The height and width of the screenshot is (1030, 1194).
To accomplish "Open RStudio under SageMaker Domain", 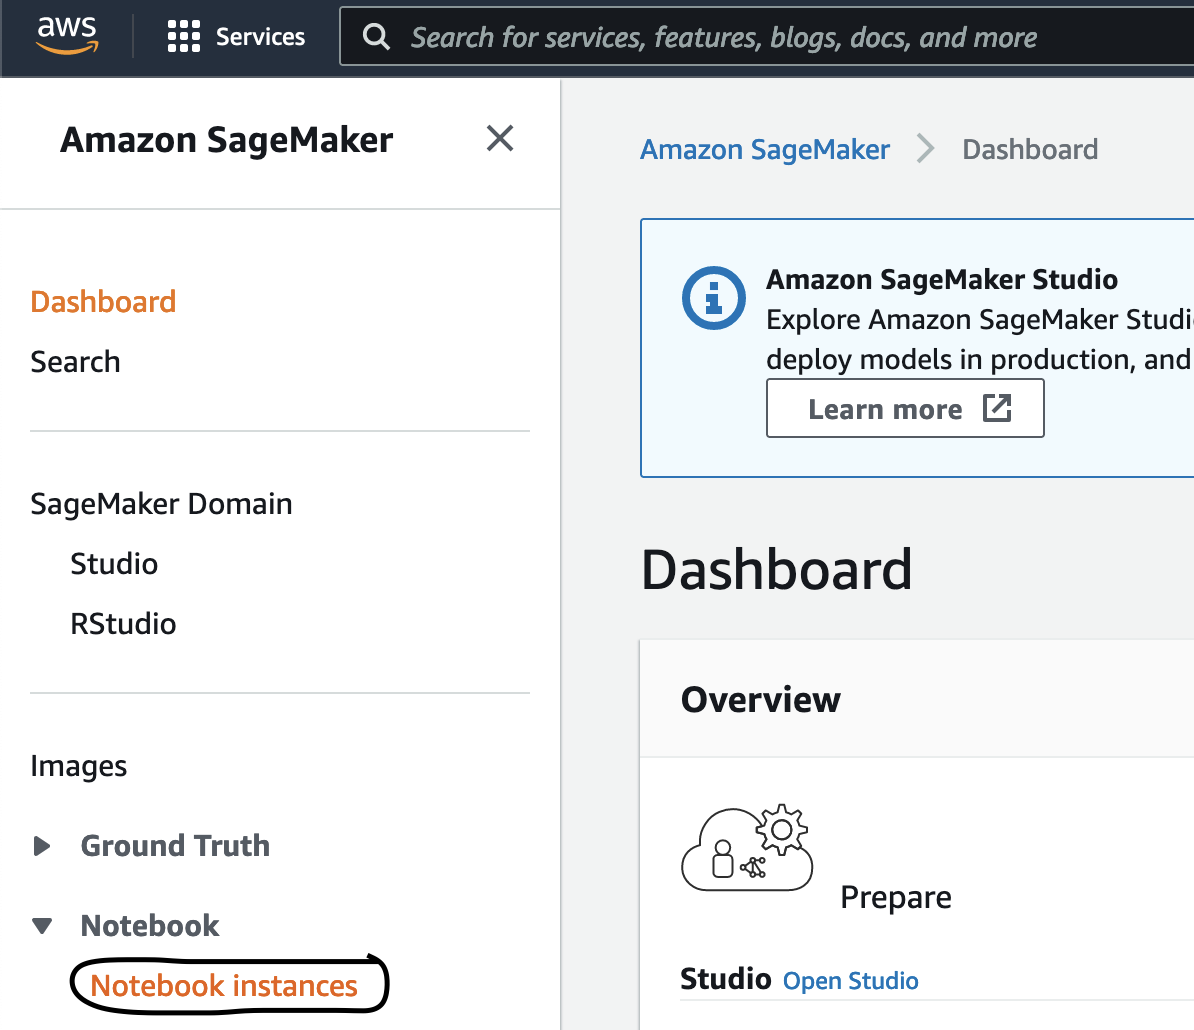I will click(123, 624).
